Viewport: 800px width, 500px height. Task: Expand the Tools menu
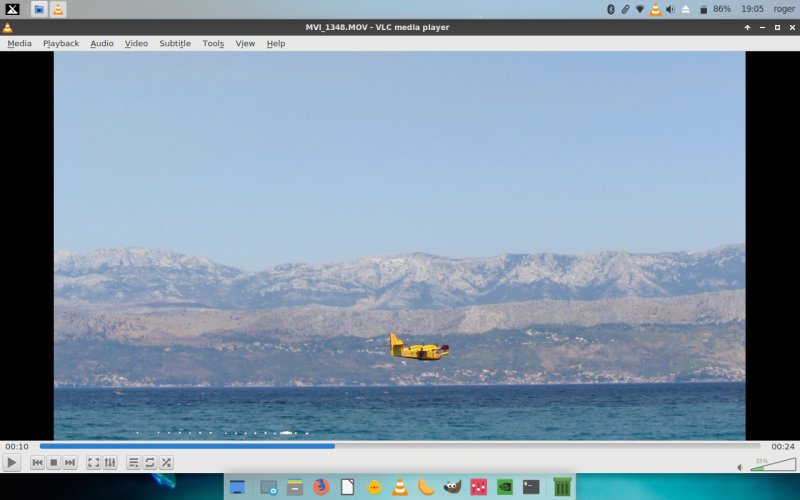tap(213, 43)
